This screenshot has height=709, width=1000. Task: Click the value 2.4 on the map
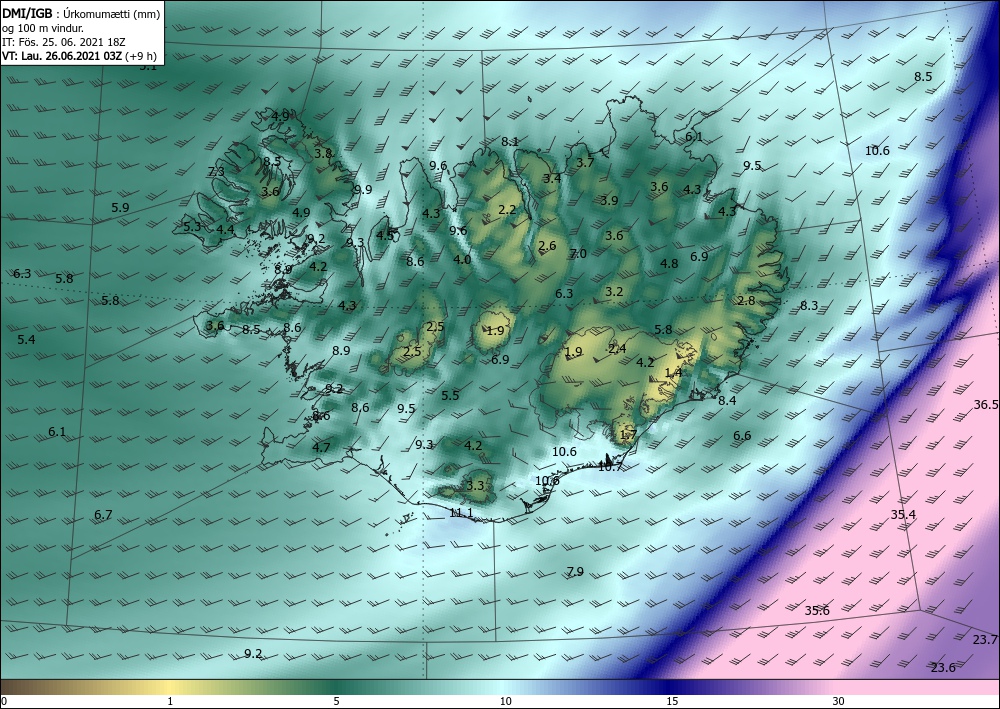[x=617, y=348]
